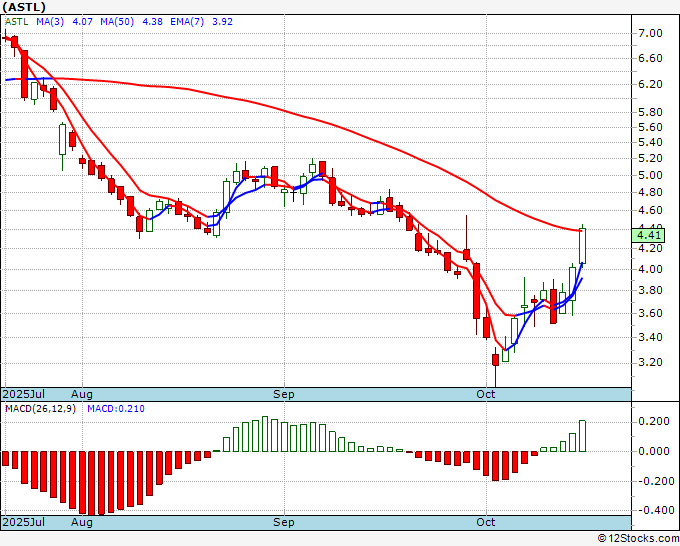Click the latest green candlestick near 4.41
Image resolution: width=680 pixels, height=546 pixels.
click(582, 245)
